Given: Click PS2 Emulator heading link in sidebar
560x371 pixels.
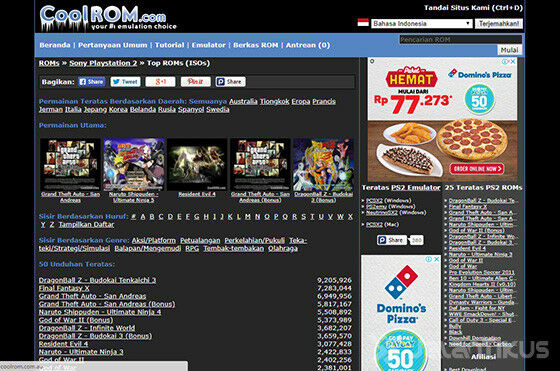Looking at the screenshot, I should pos(416,187).
